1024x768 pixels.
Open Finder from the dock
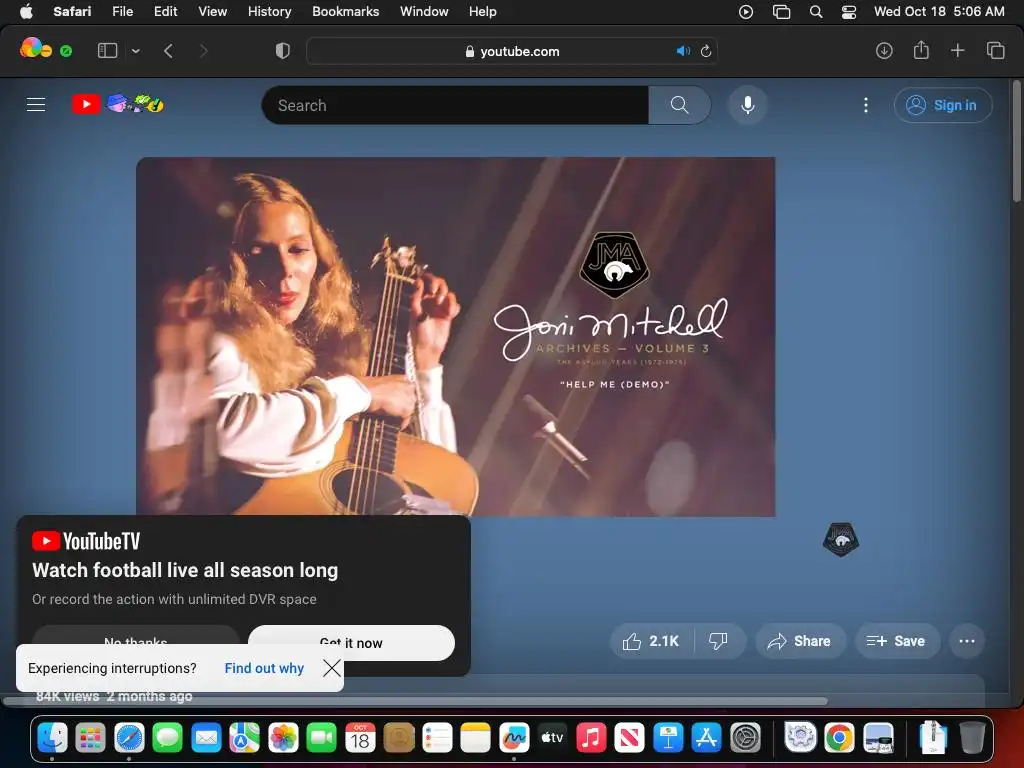[x=52, y=738]
